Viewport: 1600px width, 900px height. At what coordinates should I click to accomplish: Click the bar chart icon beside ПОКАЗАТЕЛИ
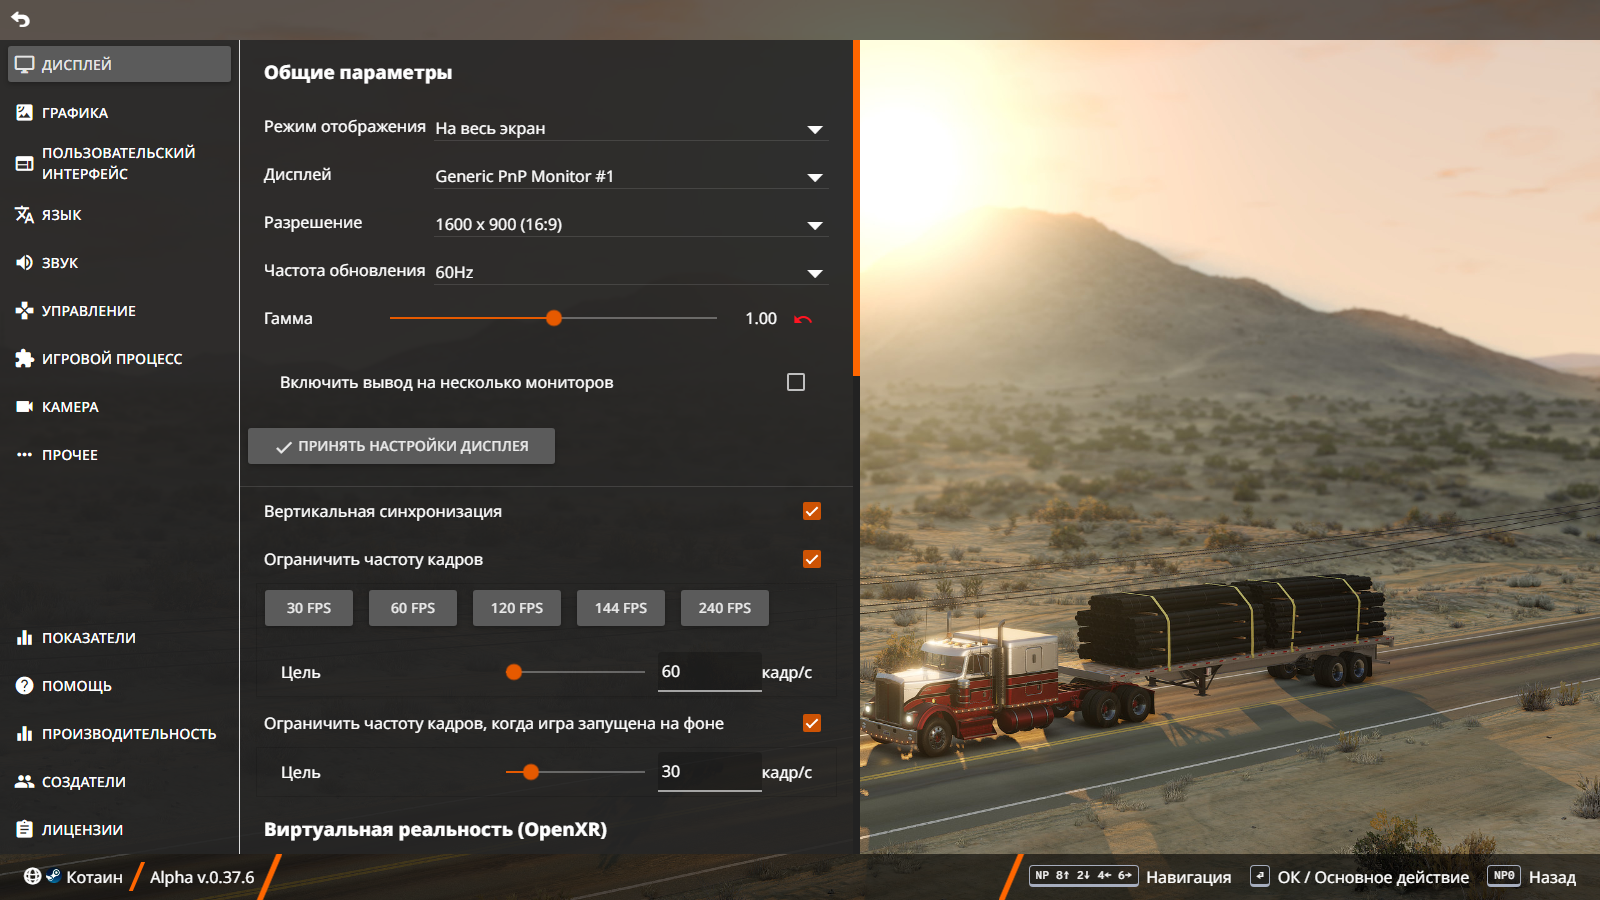coord(25,637)
